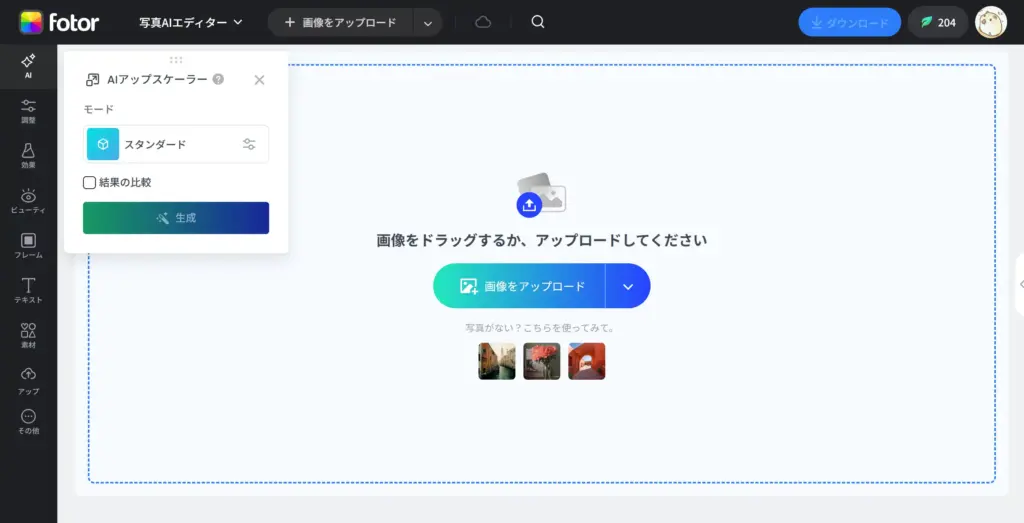Select the red flowers sample photo

coord(541,361)
